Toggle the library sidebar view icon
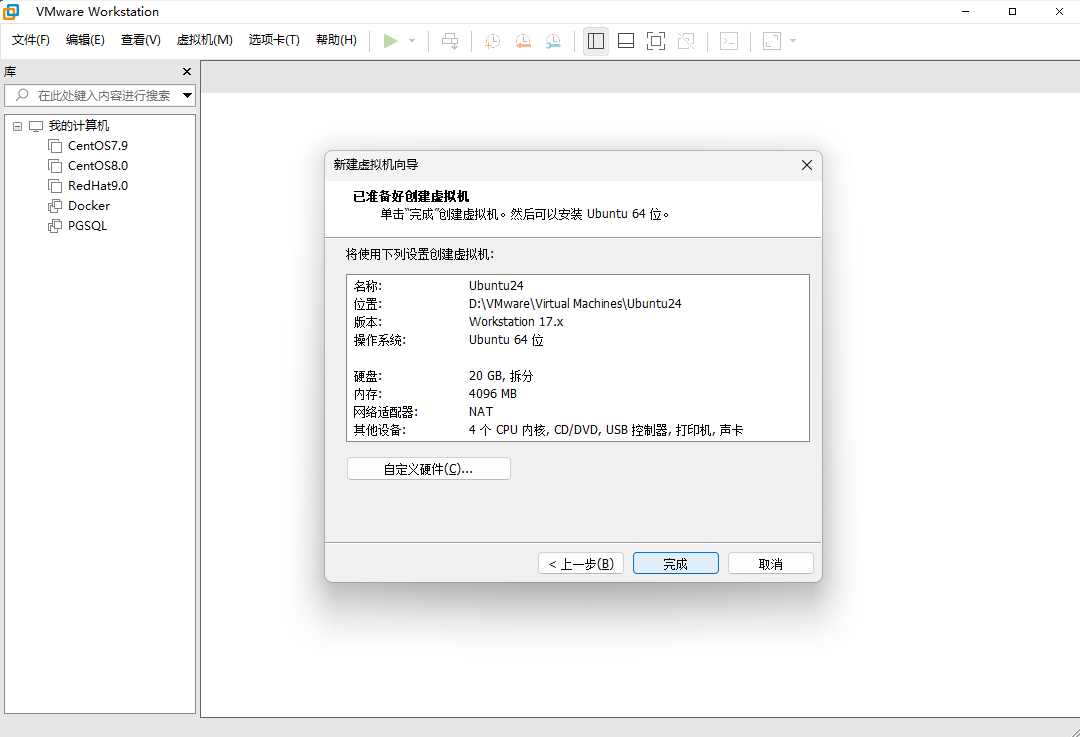 click(596, 41)
